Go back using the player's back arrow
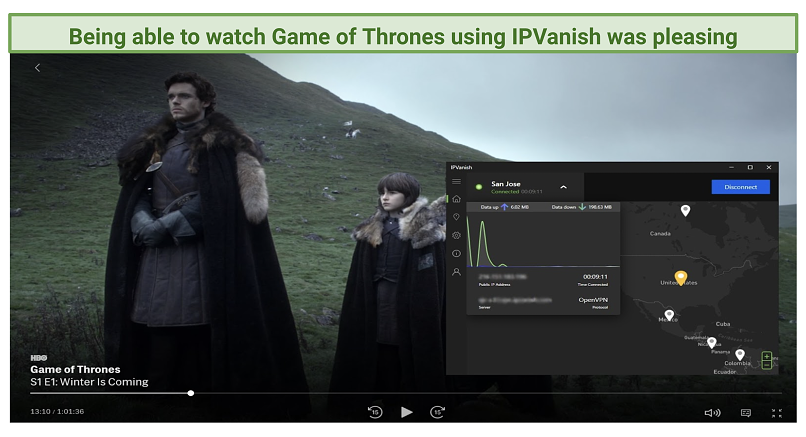 pyautogui.click(x=37, y=67)
